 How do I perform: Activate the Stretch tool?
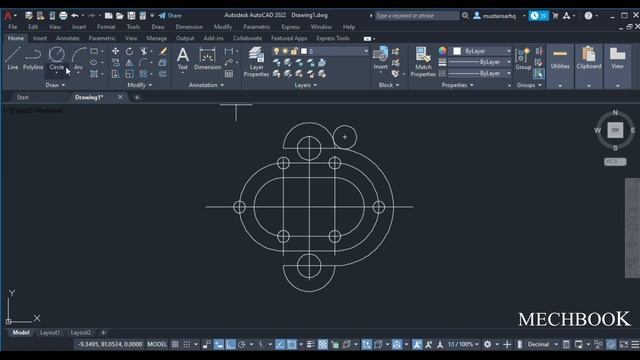(x=116, y=74)
